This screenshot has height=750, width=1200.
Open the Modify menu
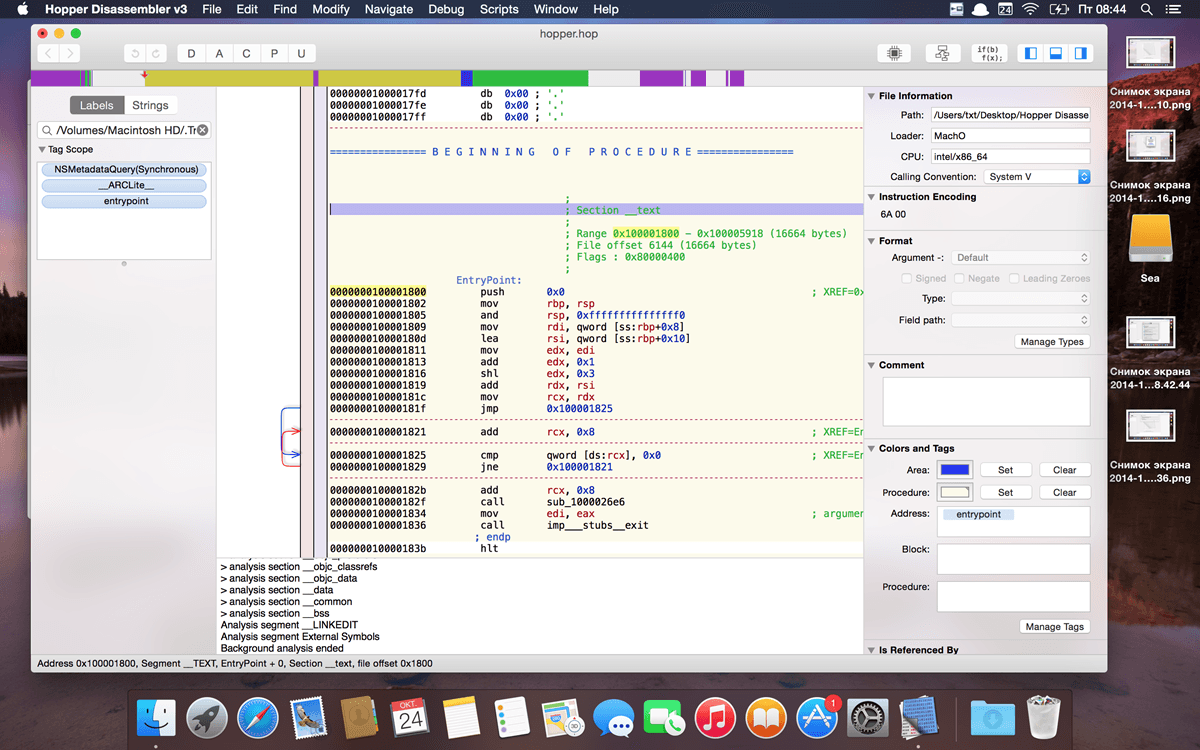[x=331, y=9]
